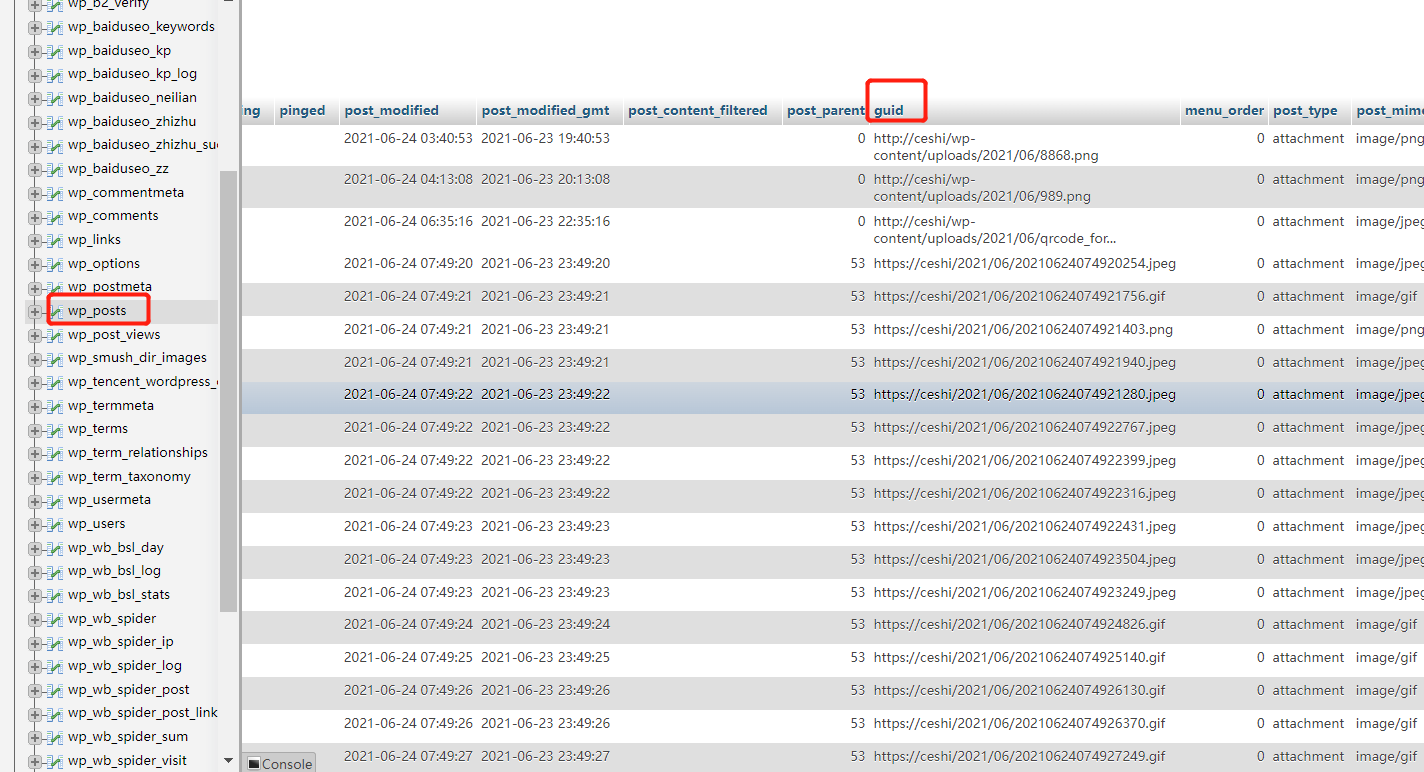Sort rows by post_type column header
Viewport: 1424px width, 772px height.
(1304, 111)
